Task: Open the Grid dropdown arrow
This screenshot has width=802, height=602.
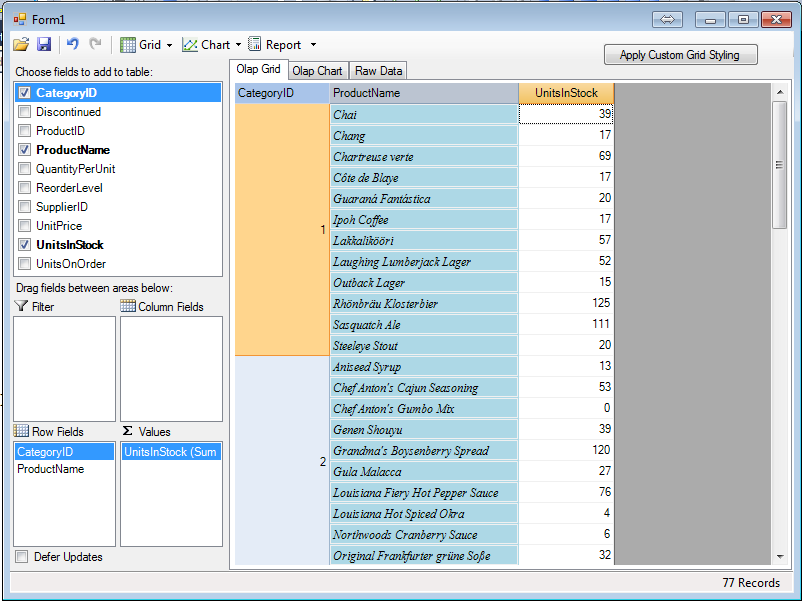Action: (169, 45)
